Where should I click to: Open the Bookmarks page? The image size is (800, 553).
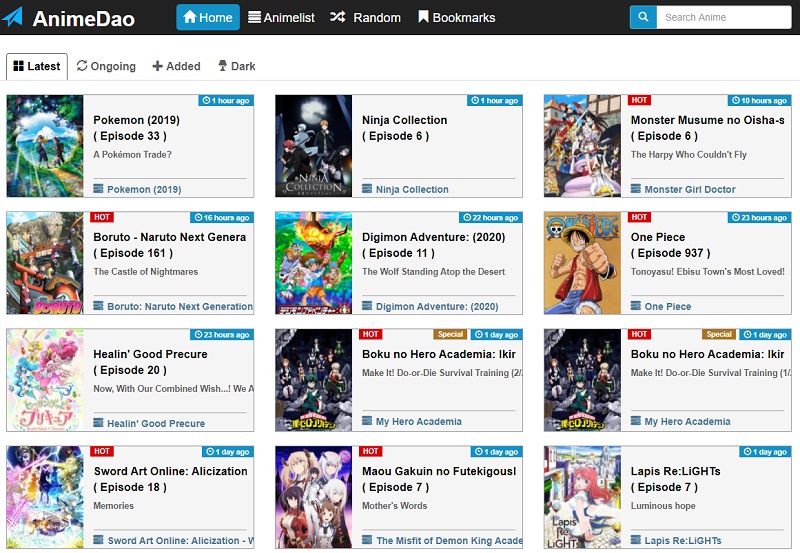tap(457, 17)
